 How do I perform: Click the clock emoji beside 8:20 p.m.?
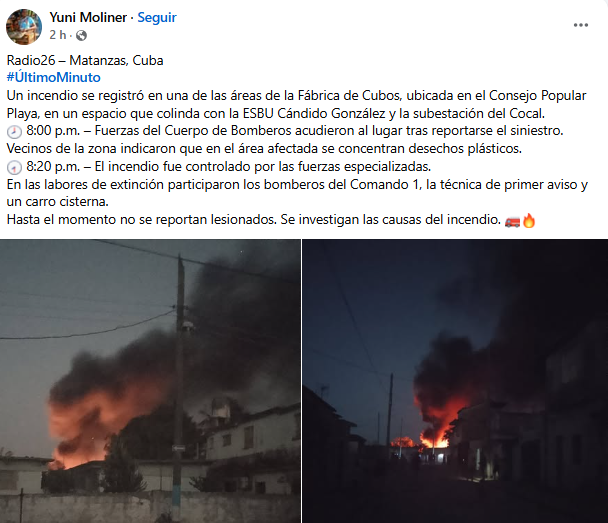coord(14,167)
